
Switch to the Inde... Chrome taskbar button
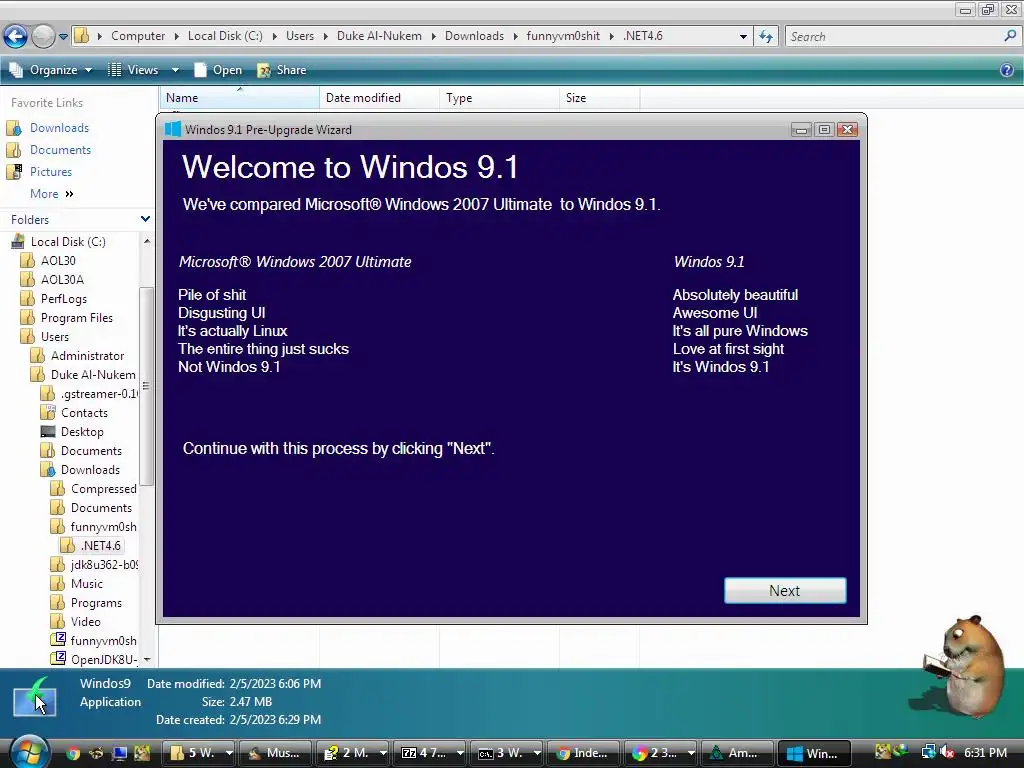pyautogui.click(x=583, y=753)
